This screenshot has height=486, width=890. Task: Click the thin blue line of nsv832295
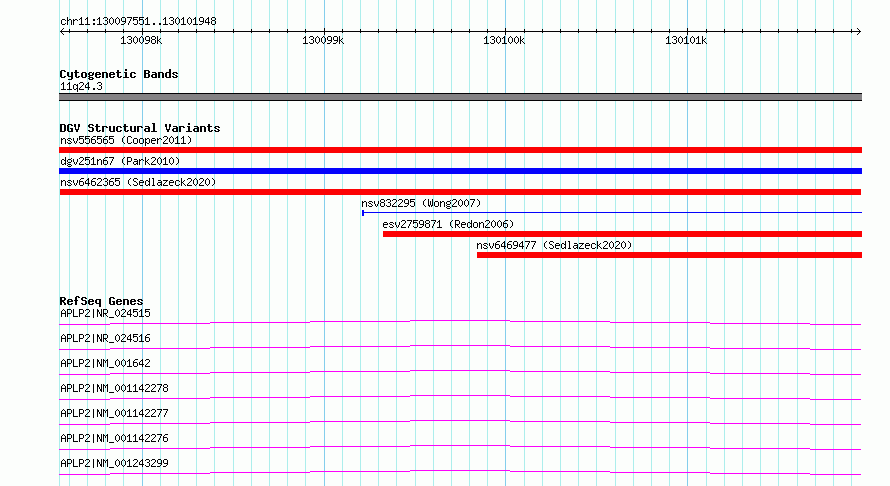(612, 213)
